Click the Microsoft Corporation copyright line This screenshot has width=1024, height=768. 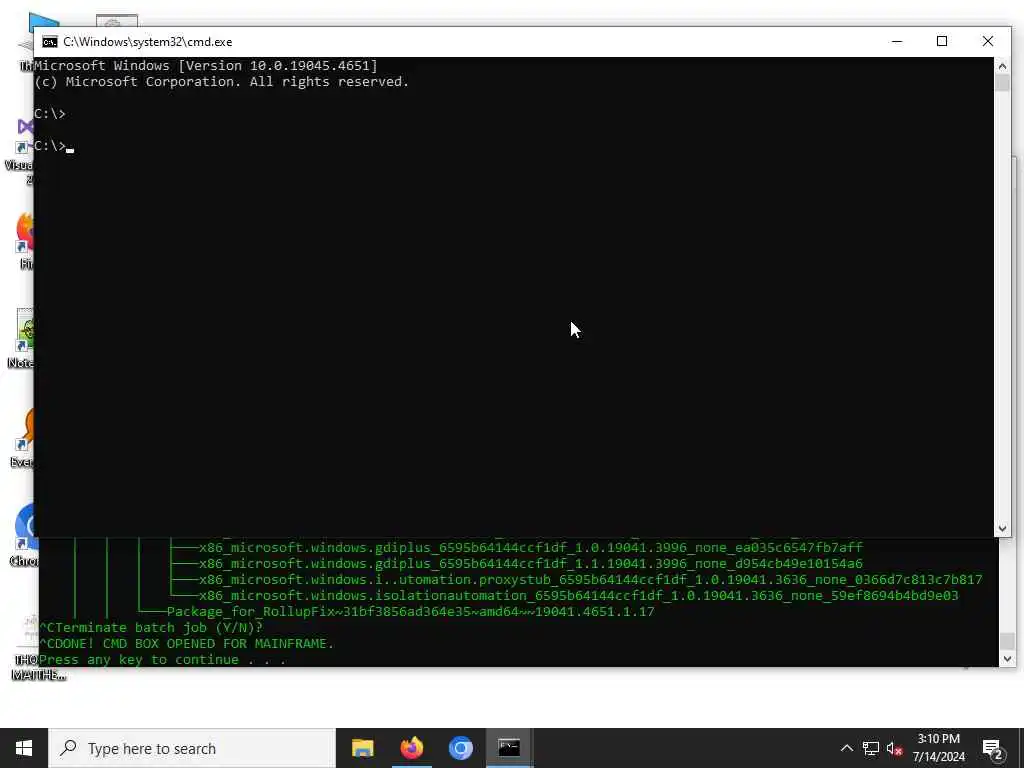221,82
